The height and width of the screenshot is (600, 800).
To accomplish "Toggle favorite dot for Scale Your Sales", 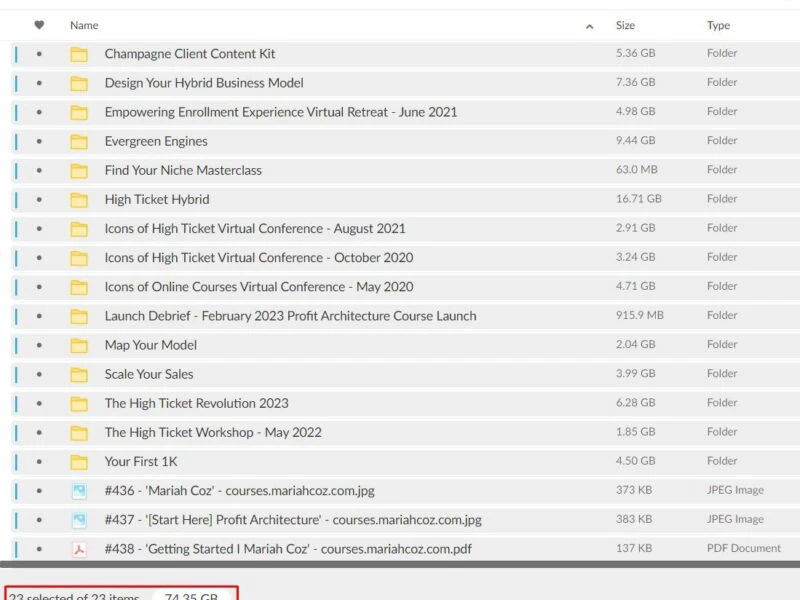I will point(39,374).
